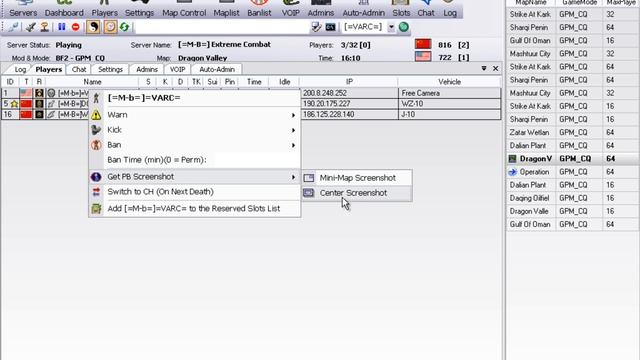Switch to the Settings tab
Screen dimensions: 640x360
tap(110, 69)
